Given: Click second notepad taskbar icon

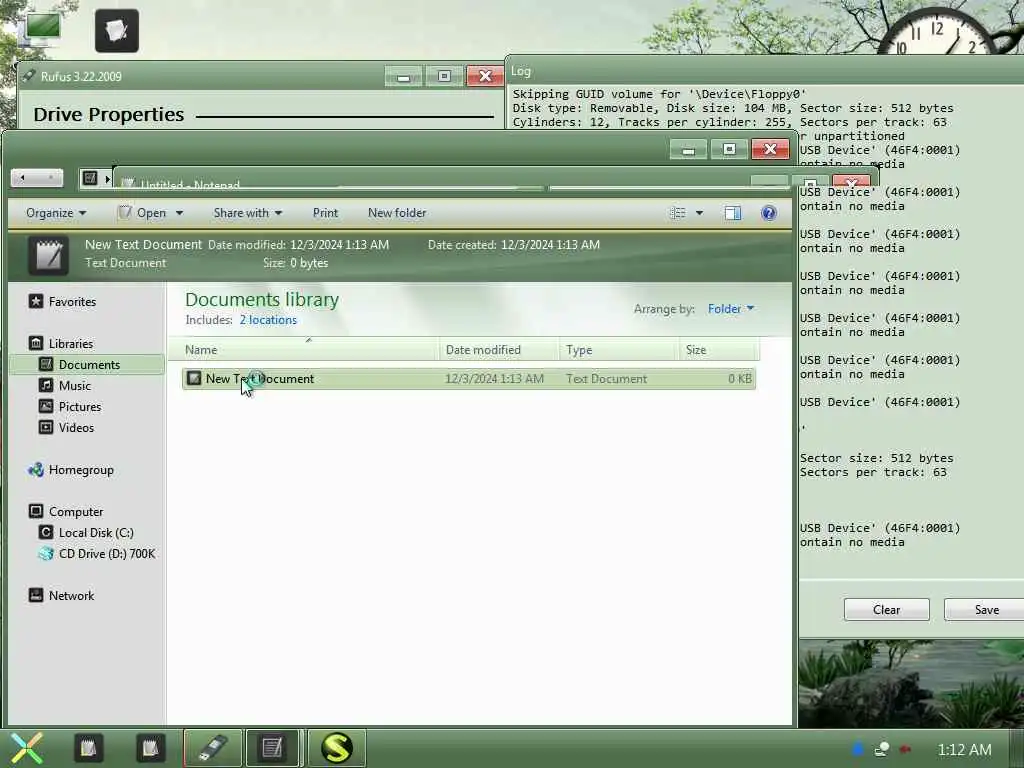Looking at the screenshot, I should coord(150,748).
